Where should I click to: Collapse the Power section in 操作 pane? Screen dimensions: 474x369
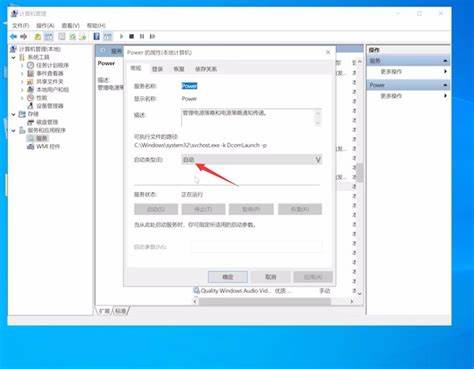click(x=445, y=85)
